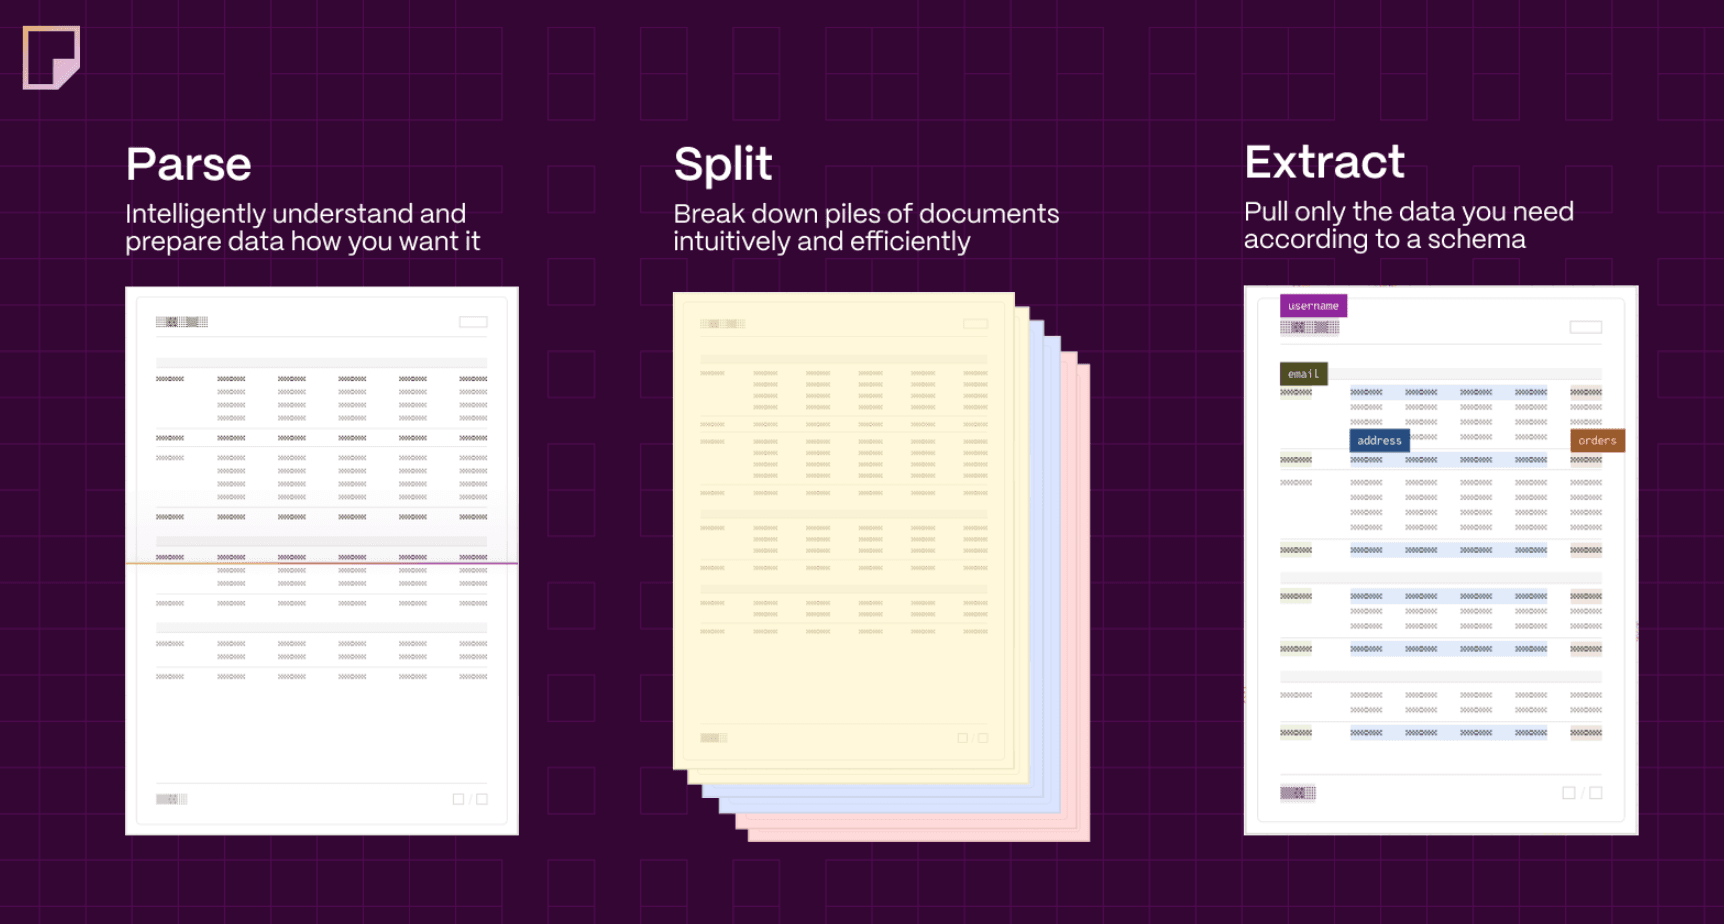The width and height of the screenshot is (1724, 924).
Task: Select the blue address schema tag
Action: pos(1380,440)
